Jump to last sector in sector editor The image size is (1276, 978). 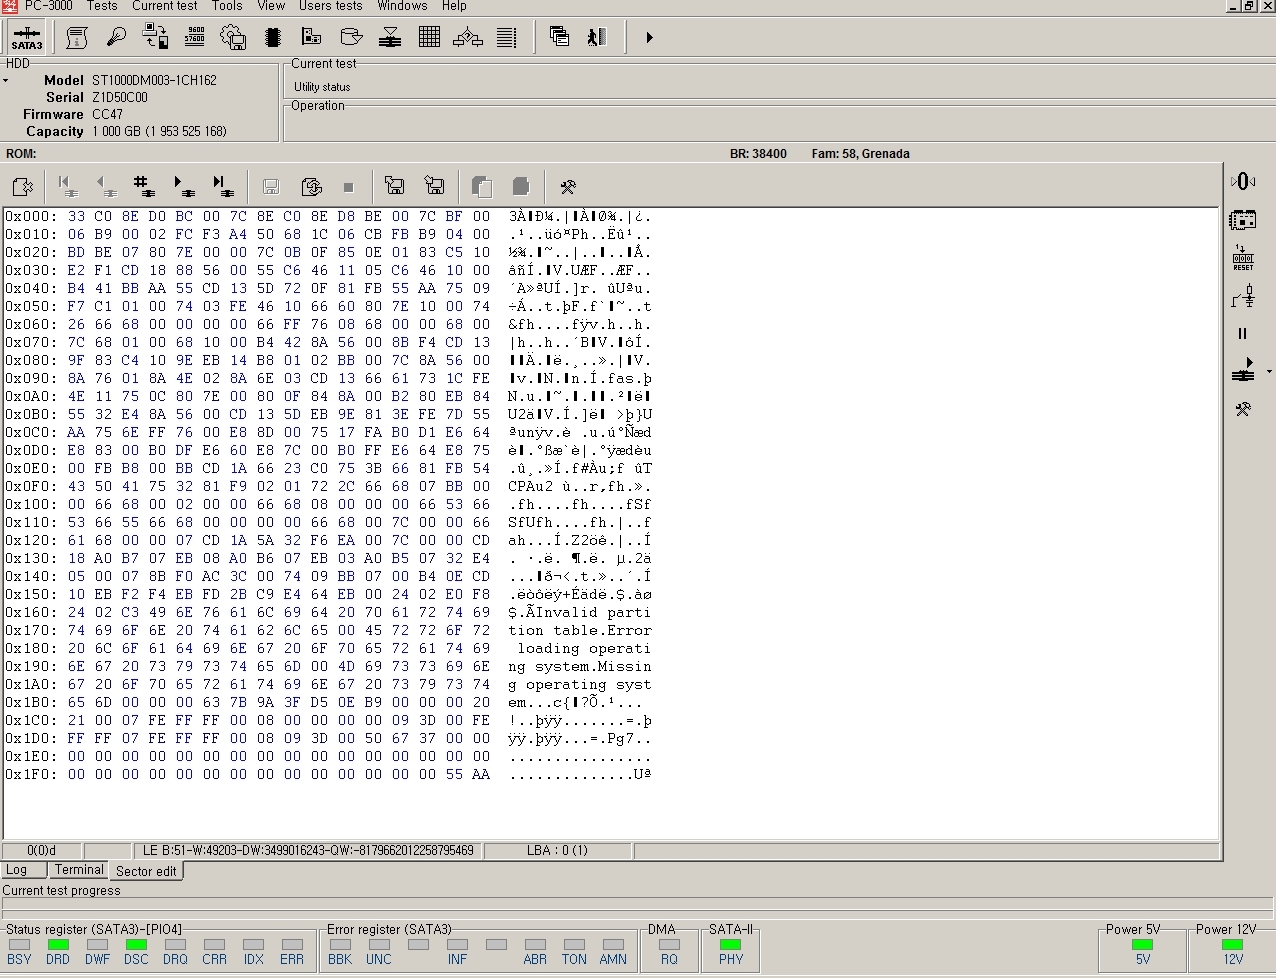222,186
